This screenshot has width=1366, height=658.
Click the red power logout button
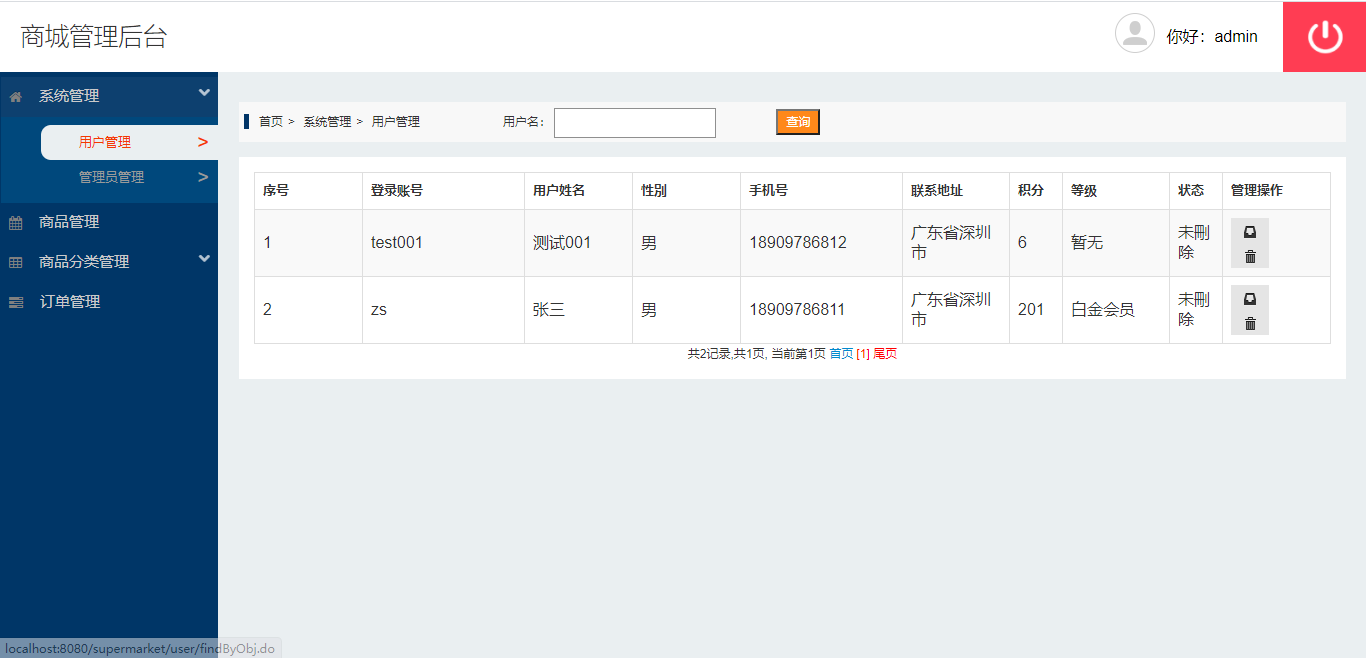[1324, 37]
